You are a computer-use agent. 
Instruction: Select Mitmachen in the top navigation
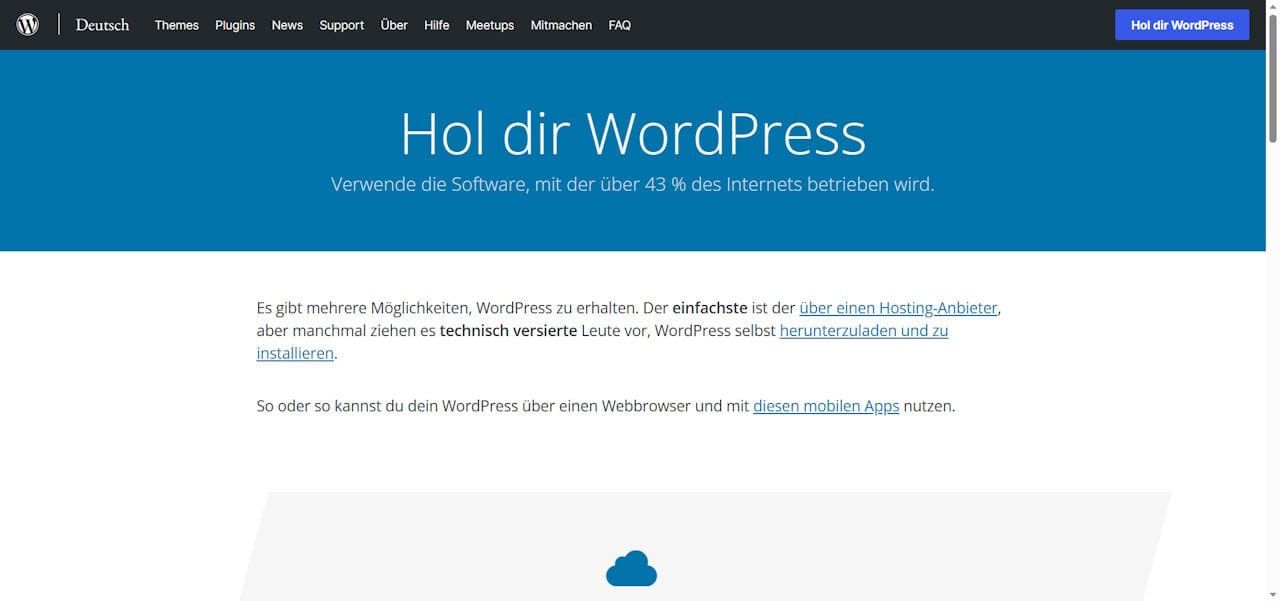click(561, 25)
